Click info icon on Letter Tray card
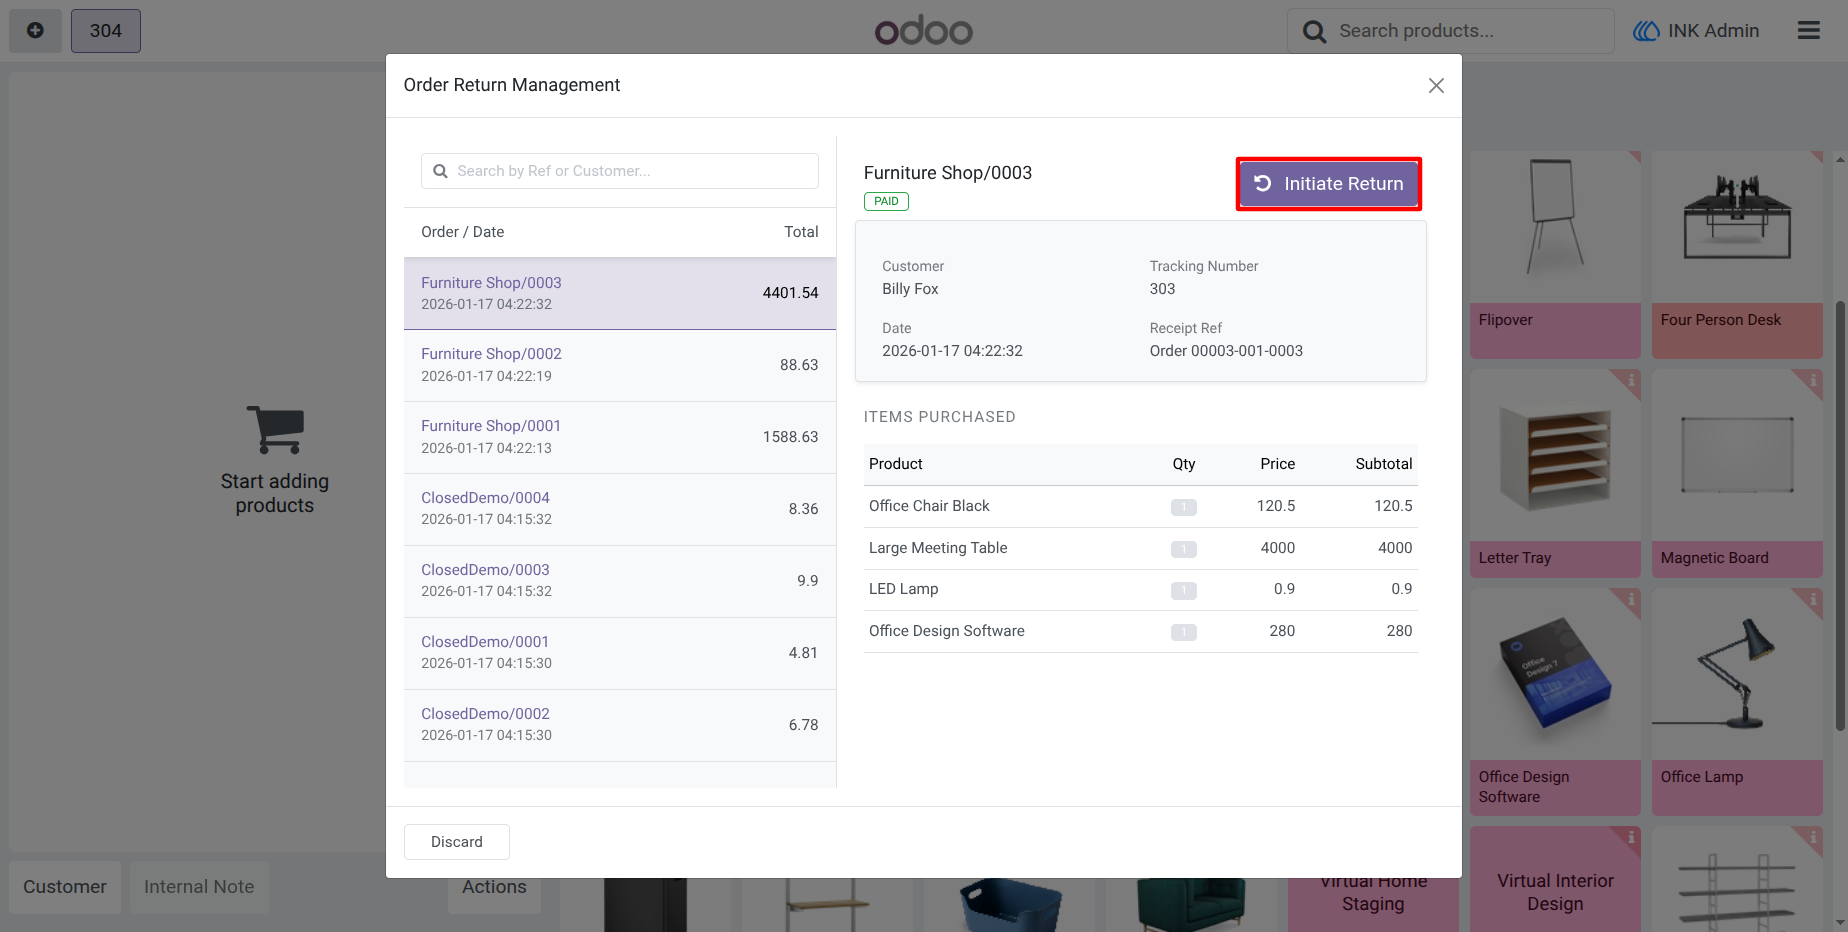This screenshot has width=1848, height=932. [x=1631, y=380]
